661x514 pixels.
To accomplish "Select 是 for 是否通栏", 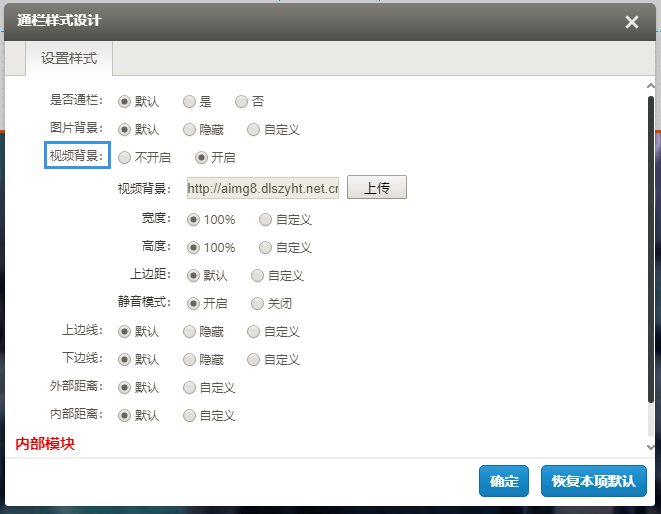I will (189, 101).
